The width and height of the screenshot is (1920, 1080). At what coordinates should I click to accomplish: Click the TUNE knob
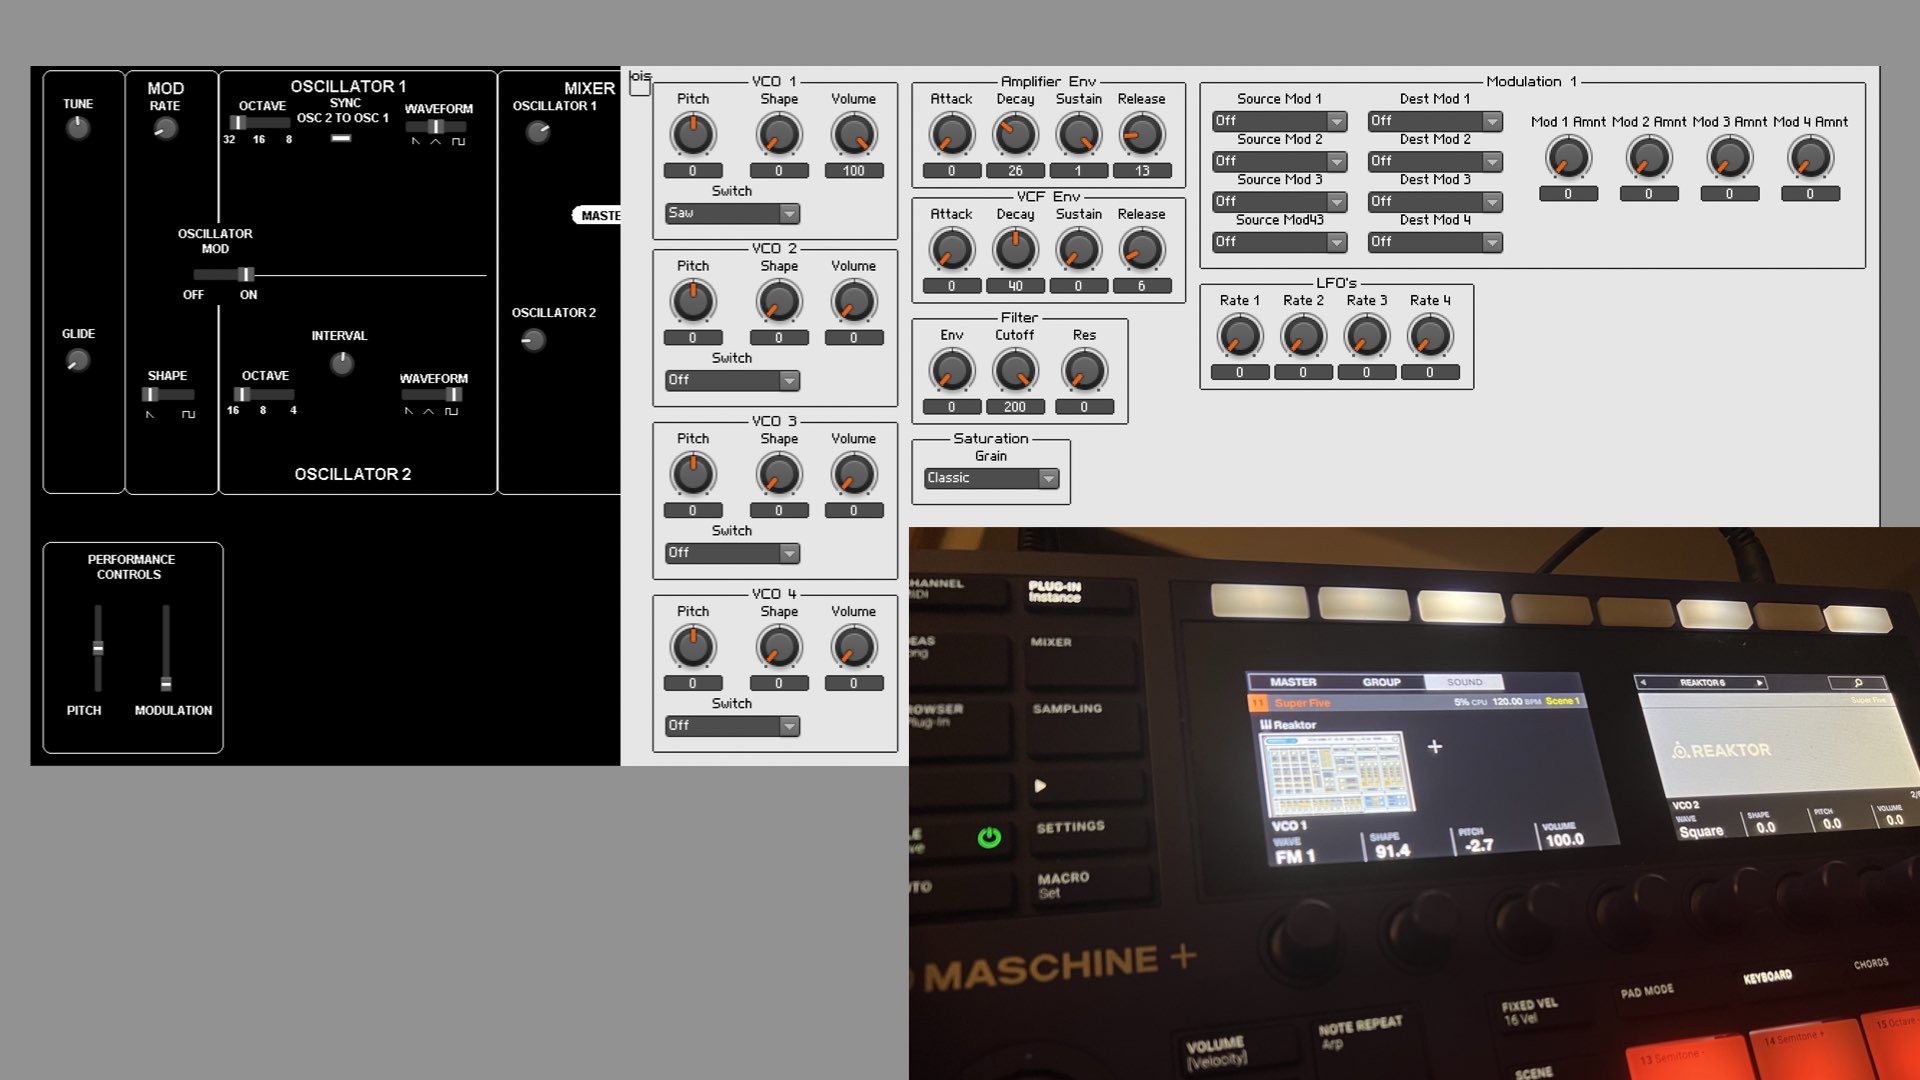78,128
